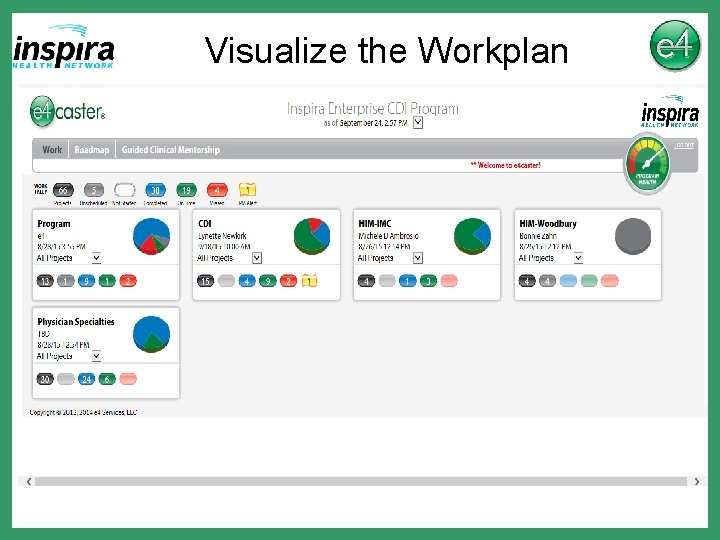The image size is (720, 540).
Task: Expand the September 24 date dropdown
Action: click(x=418, y=123)
